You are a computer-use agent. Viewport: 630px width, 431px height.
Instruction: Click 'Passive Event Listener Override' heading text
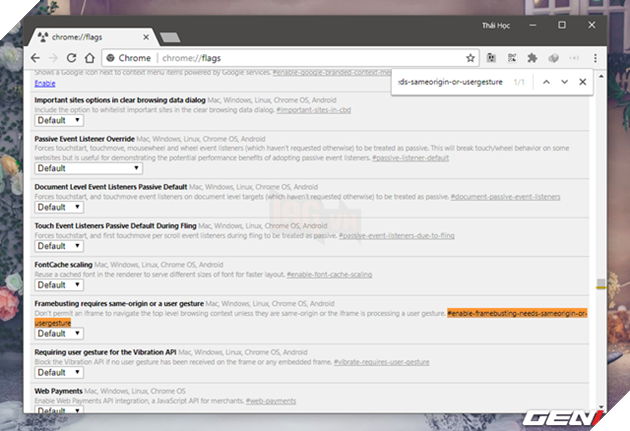click(x=84, y=139)
